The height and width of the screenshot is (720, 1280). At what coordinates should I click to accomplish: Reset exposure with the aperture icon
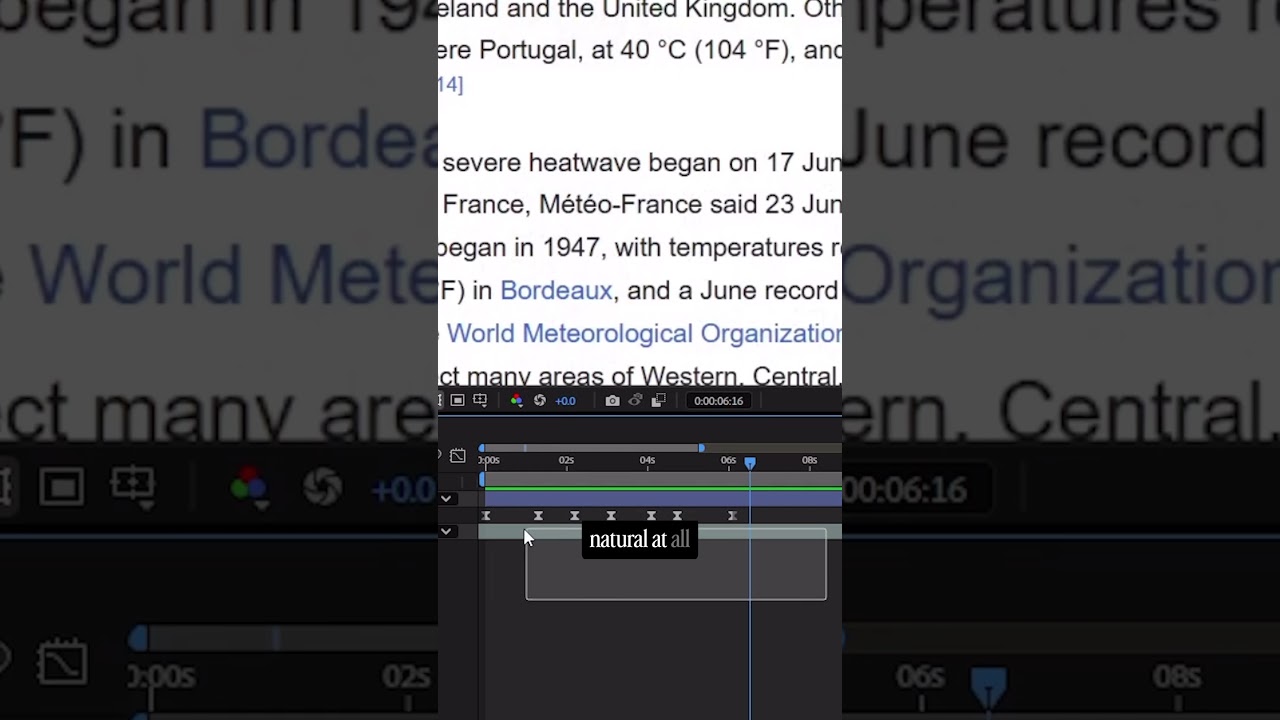click(x=540, y=400)
